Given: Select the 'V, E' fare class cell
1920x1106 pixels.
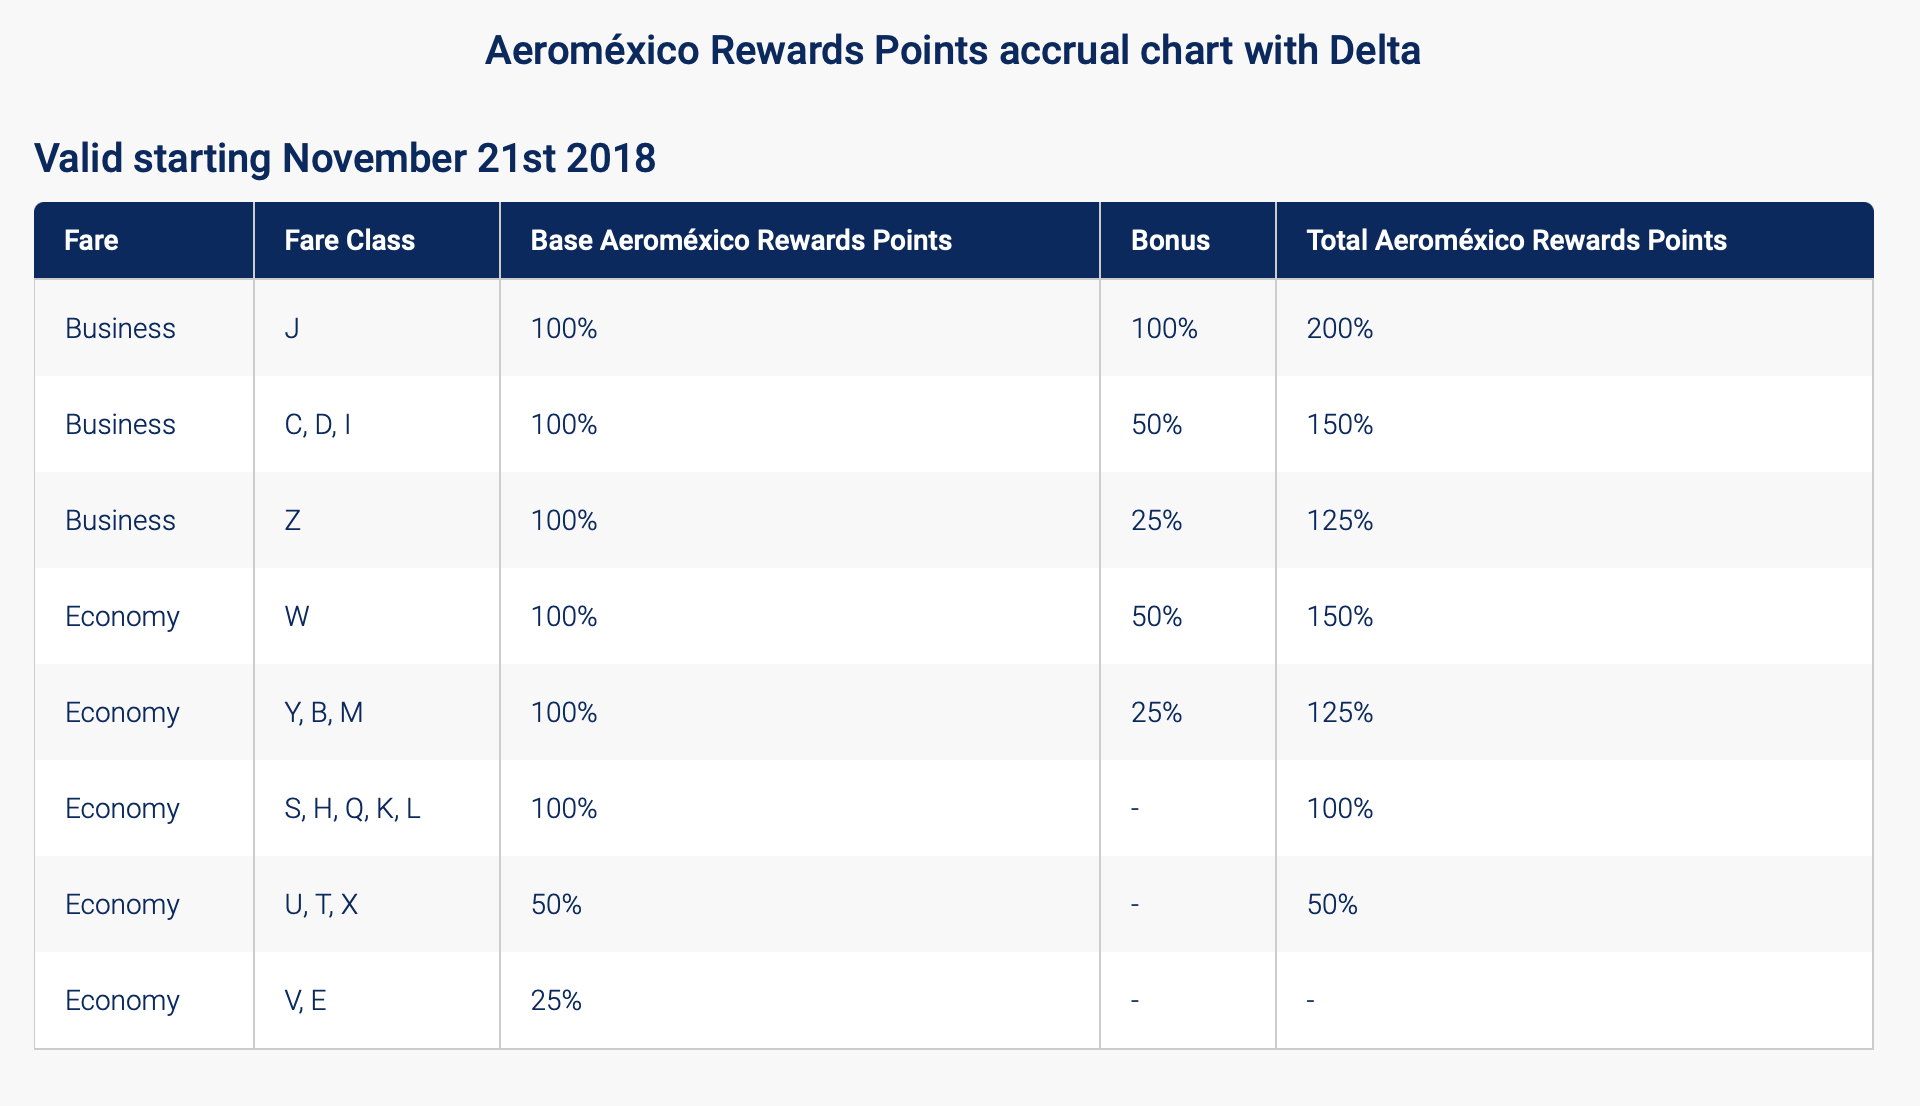Looking at the screenshot, I should click(305, 1000).
